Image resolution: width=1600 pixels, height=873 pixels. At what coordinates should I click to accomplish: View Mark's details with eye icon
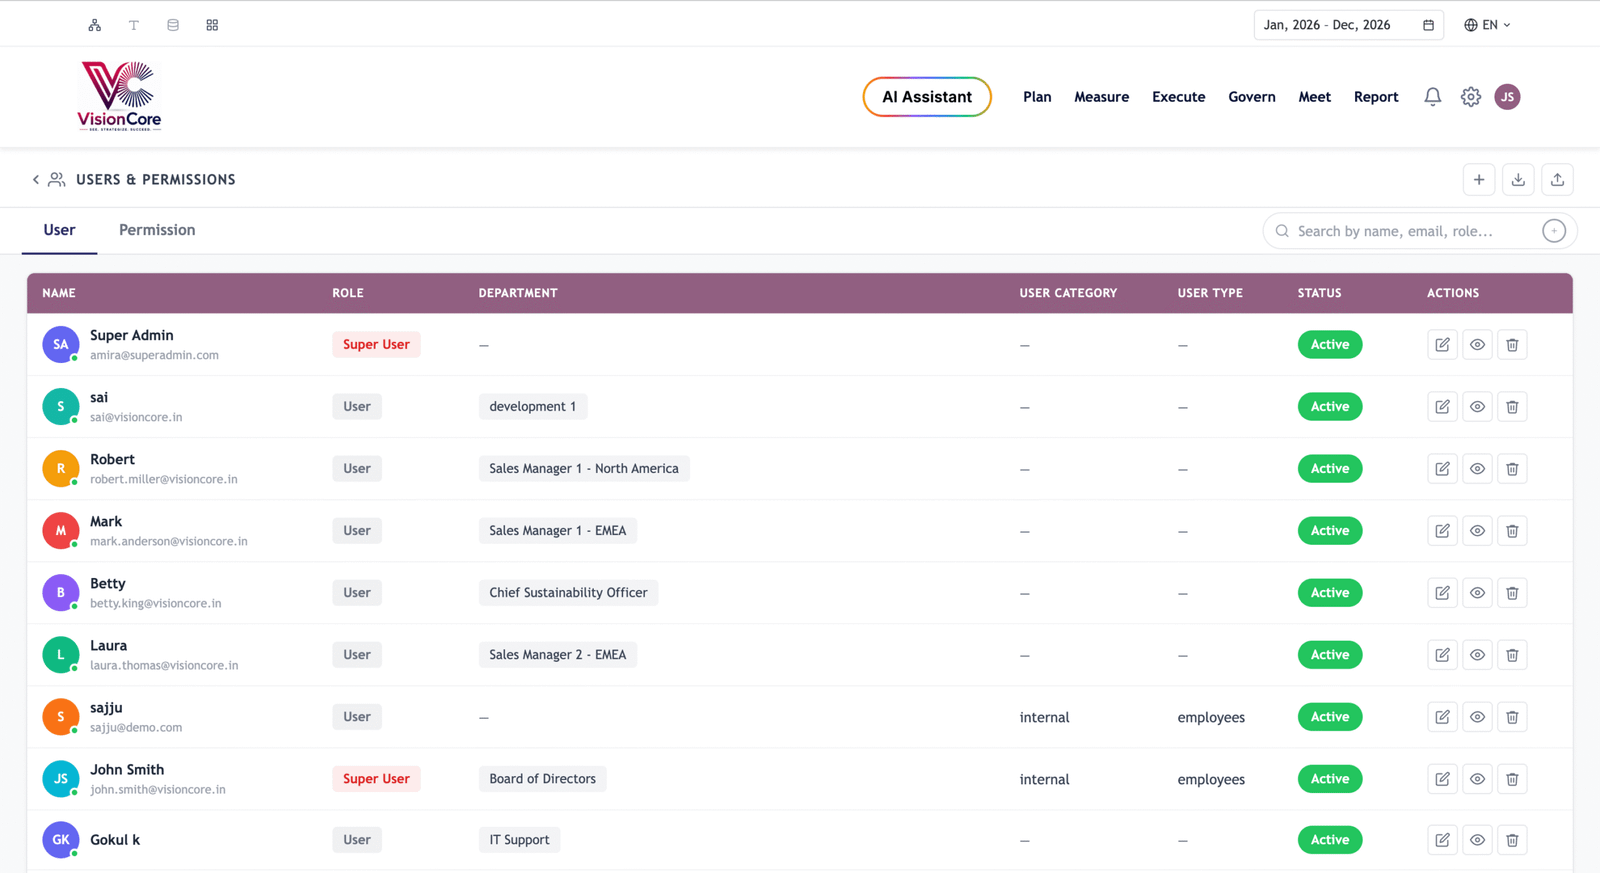tap(1477, 531)
